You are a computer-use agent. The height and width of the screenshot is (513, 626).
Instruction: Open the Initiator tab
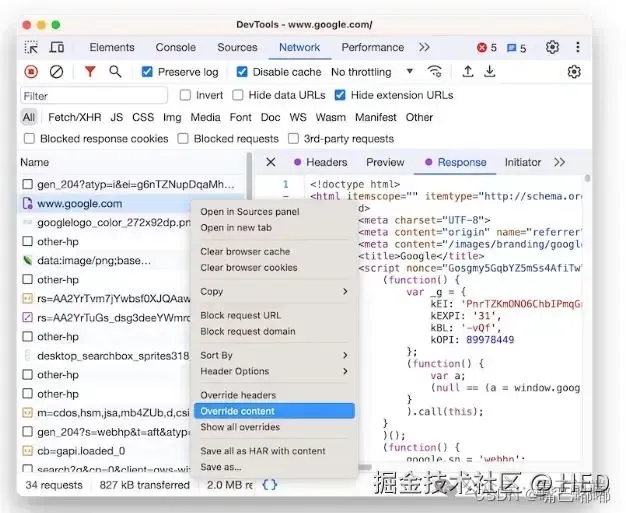point(523,162)
